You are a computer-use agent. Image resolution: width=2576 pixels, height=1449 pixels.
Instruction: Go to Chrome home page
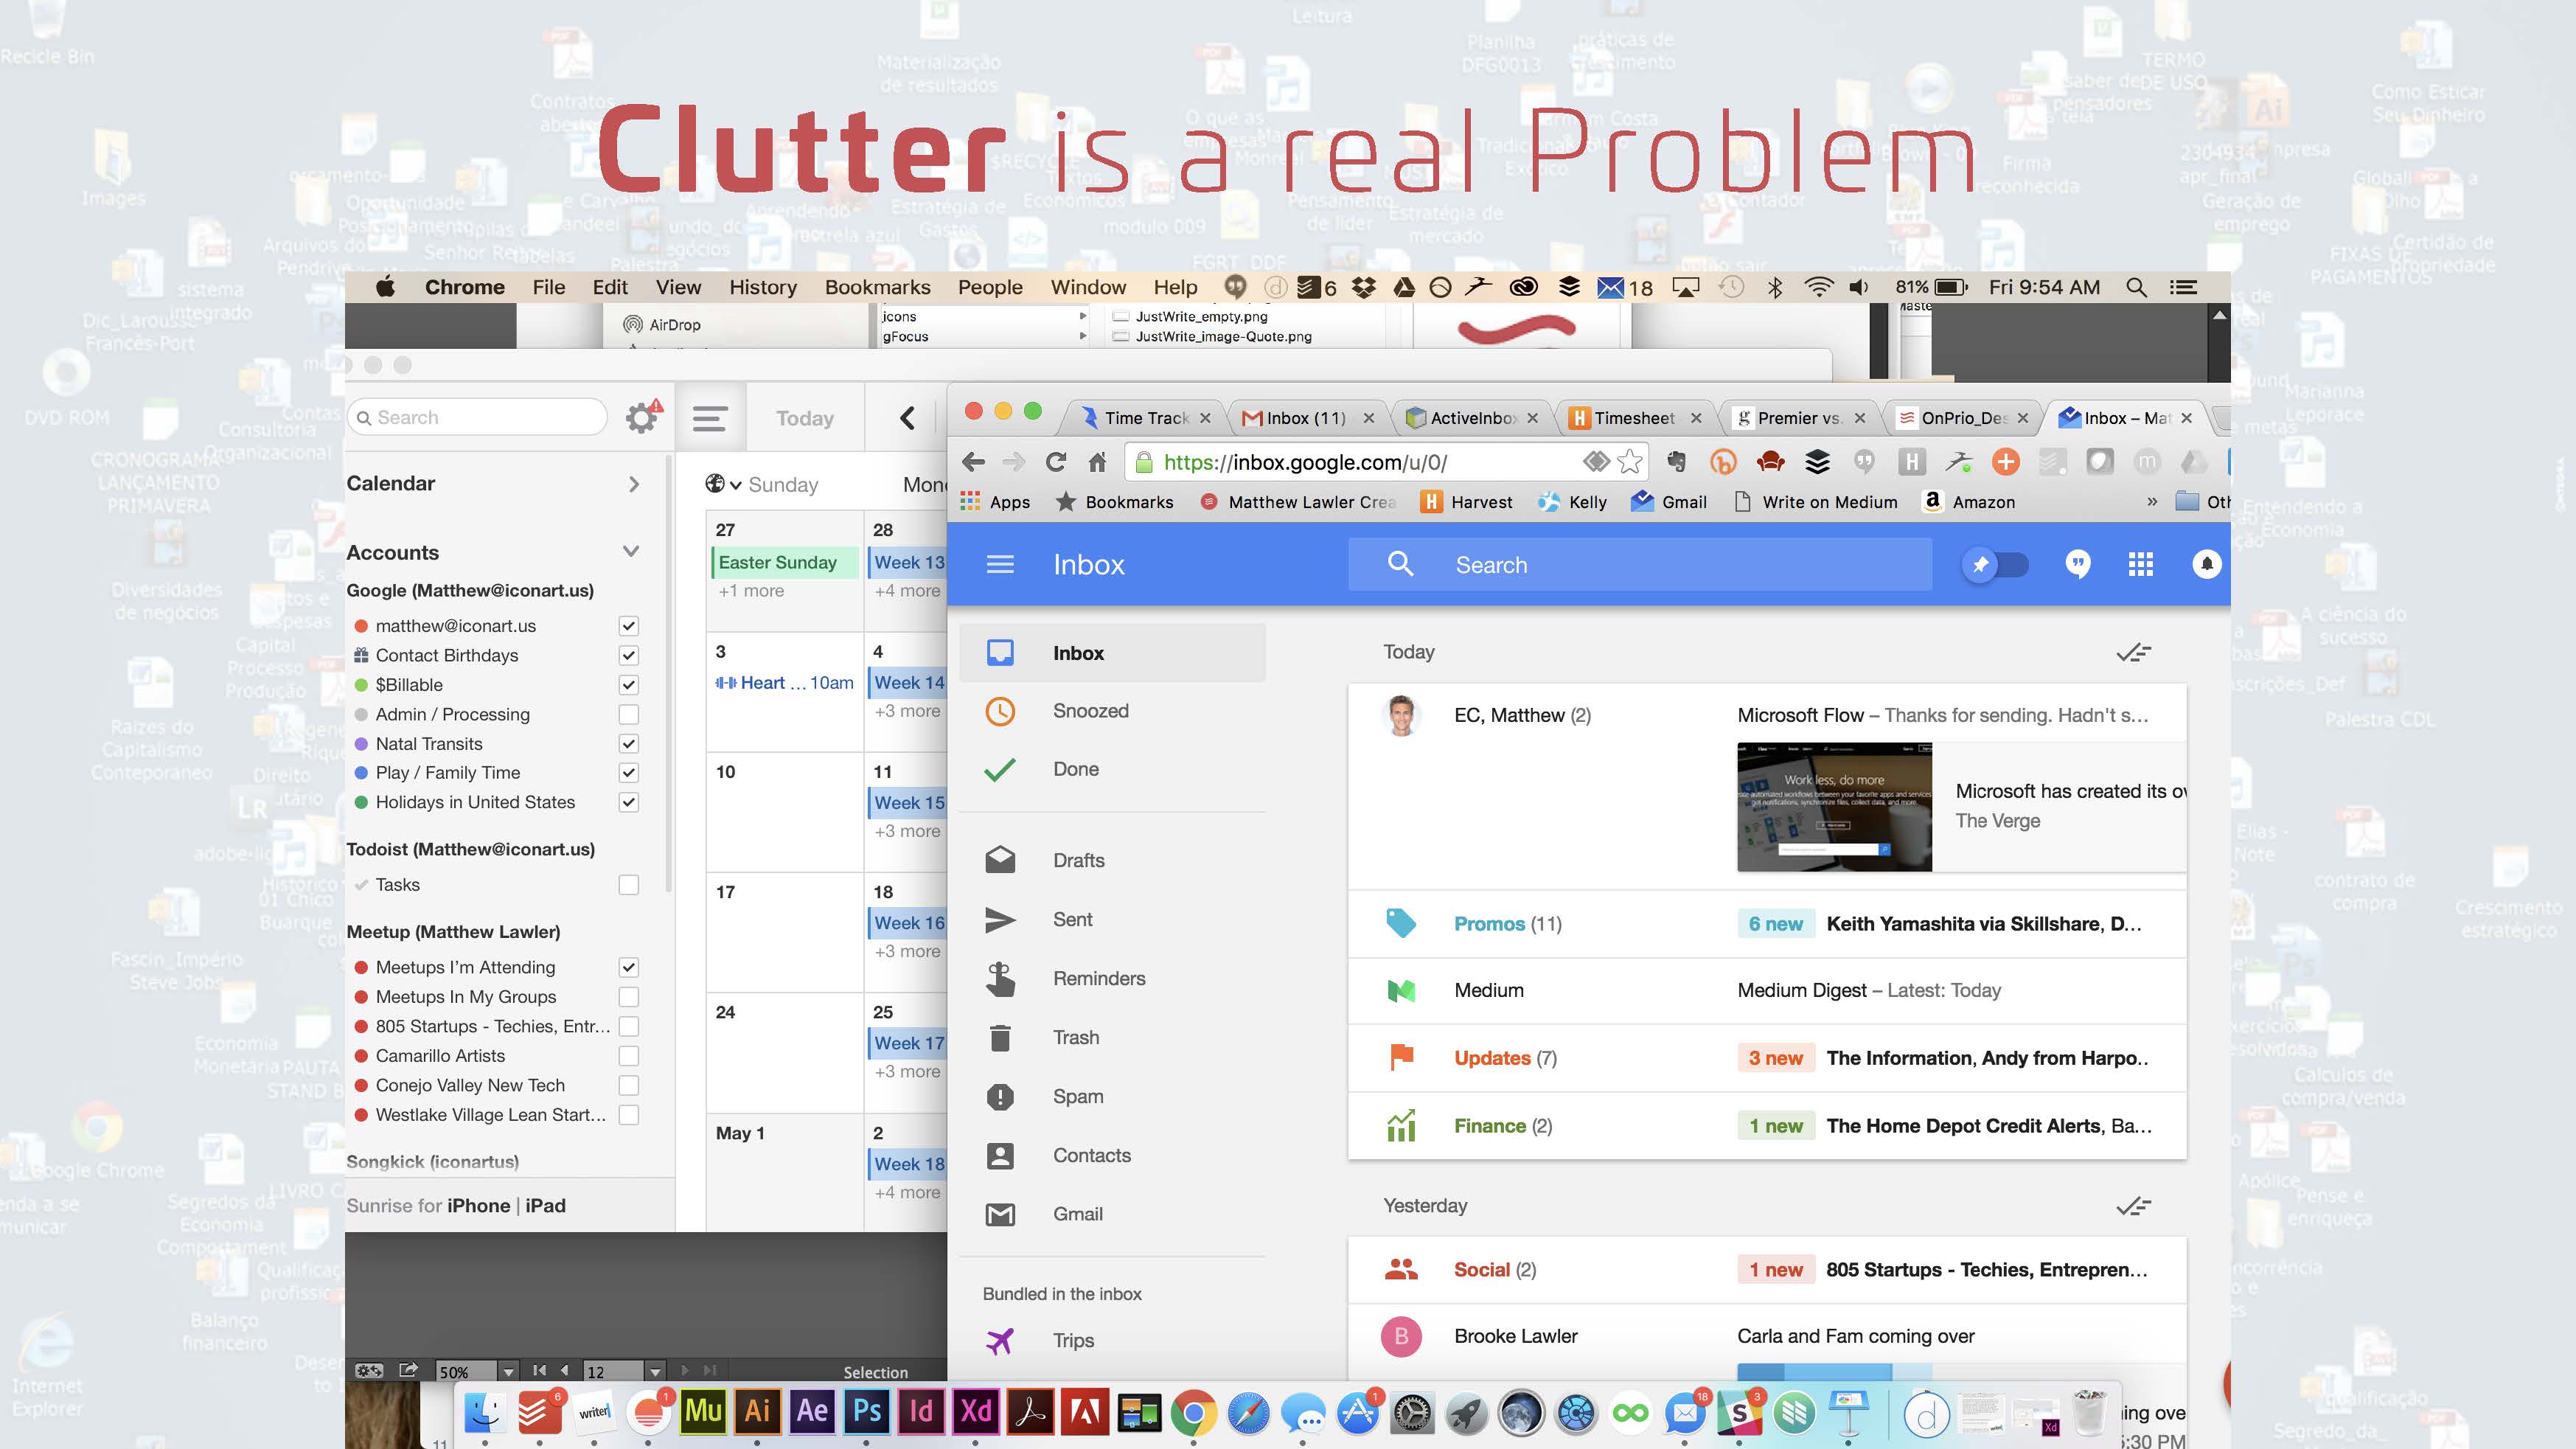pos(1097,462)
